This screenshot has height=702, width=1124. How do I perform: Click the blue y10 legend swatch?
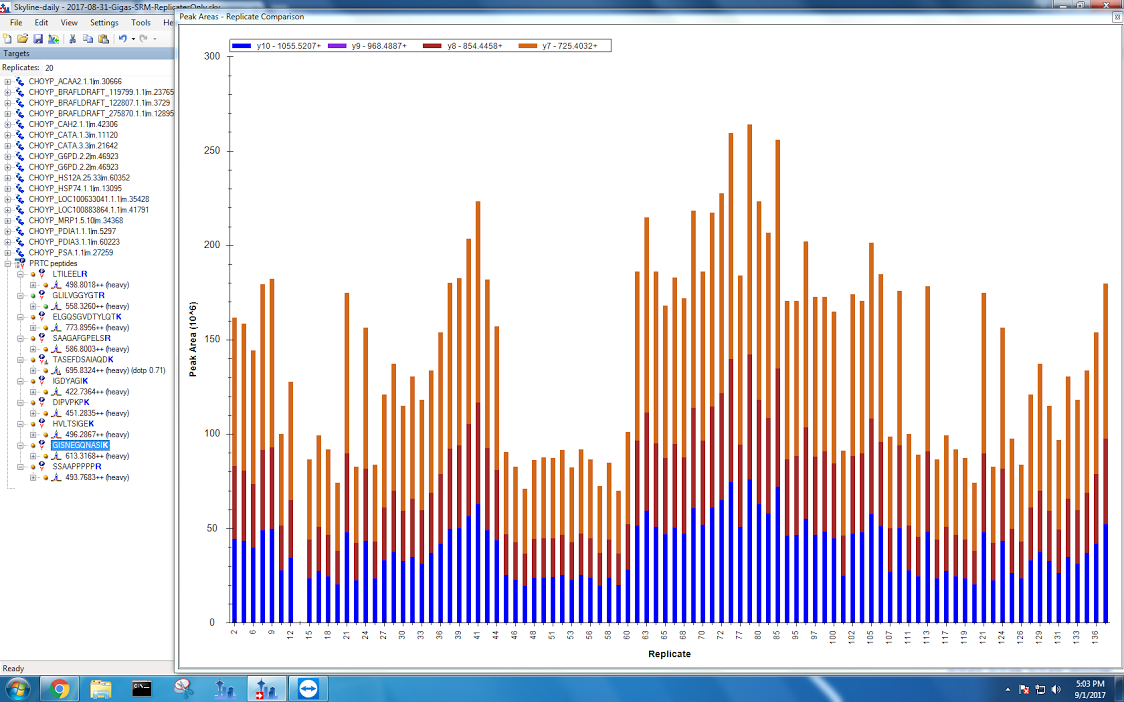point(241,46)
